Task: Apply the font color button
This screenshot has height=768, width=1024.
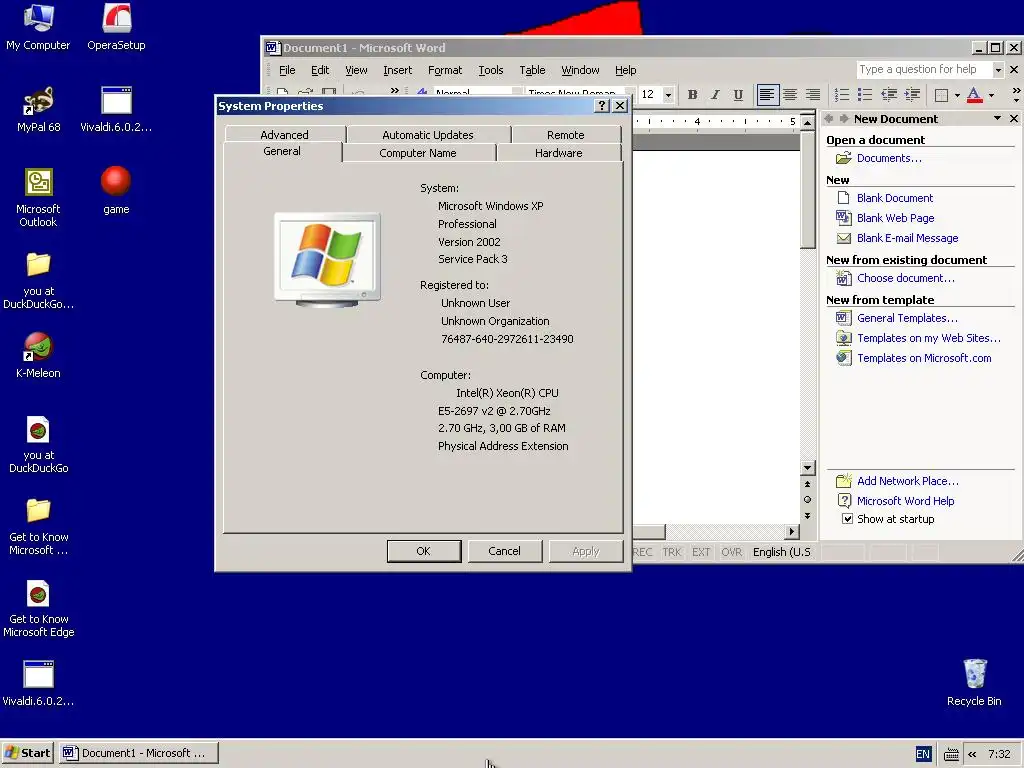Action: [x=974, y=95]
